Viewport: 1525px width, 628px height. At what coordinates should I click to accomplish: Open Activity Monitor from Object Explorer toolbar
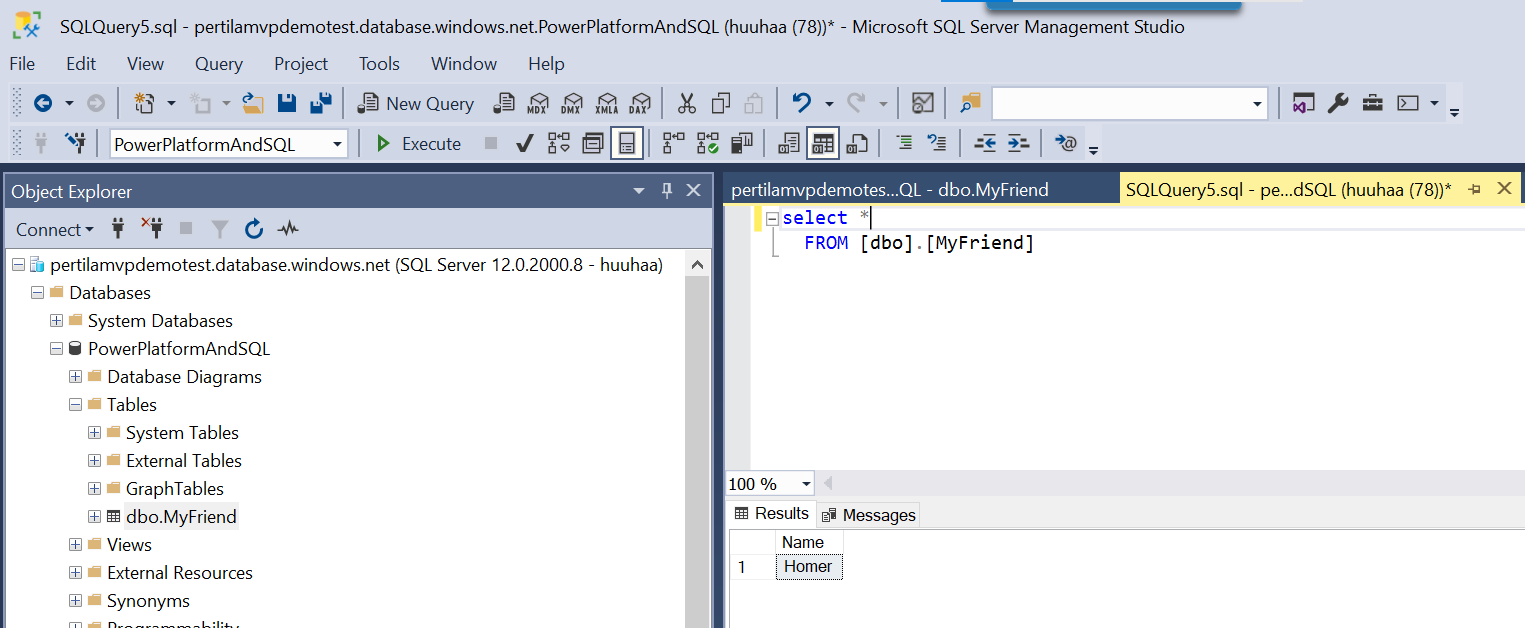288,229
